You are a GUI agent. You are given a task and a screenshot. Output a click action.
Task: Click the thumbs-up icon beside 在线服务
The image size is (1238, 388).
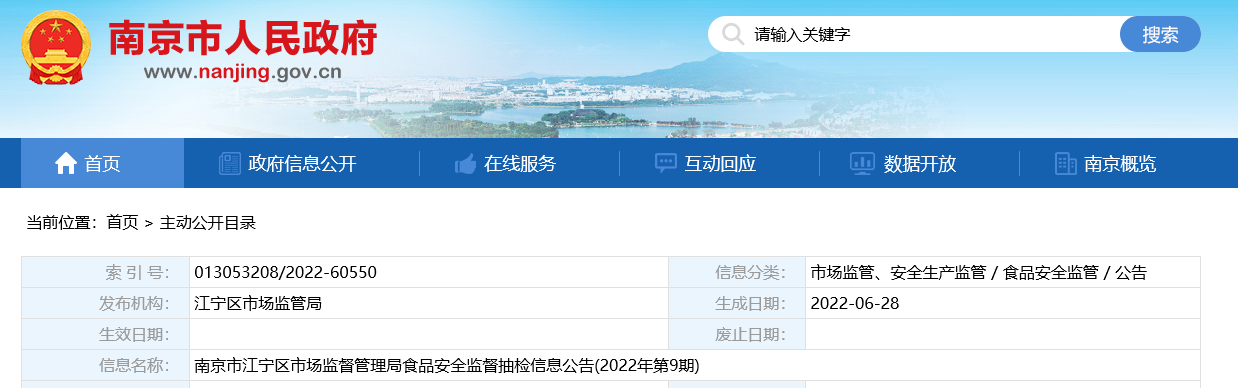tap(465, 164)
